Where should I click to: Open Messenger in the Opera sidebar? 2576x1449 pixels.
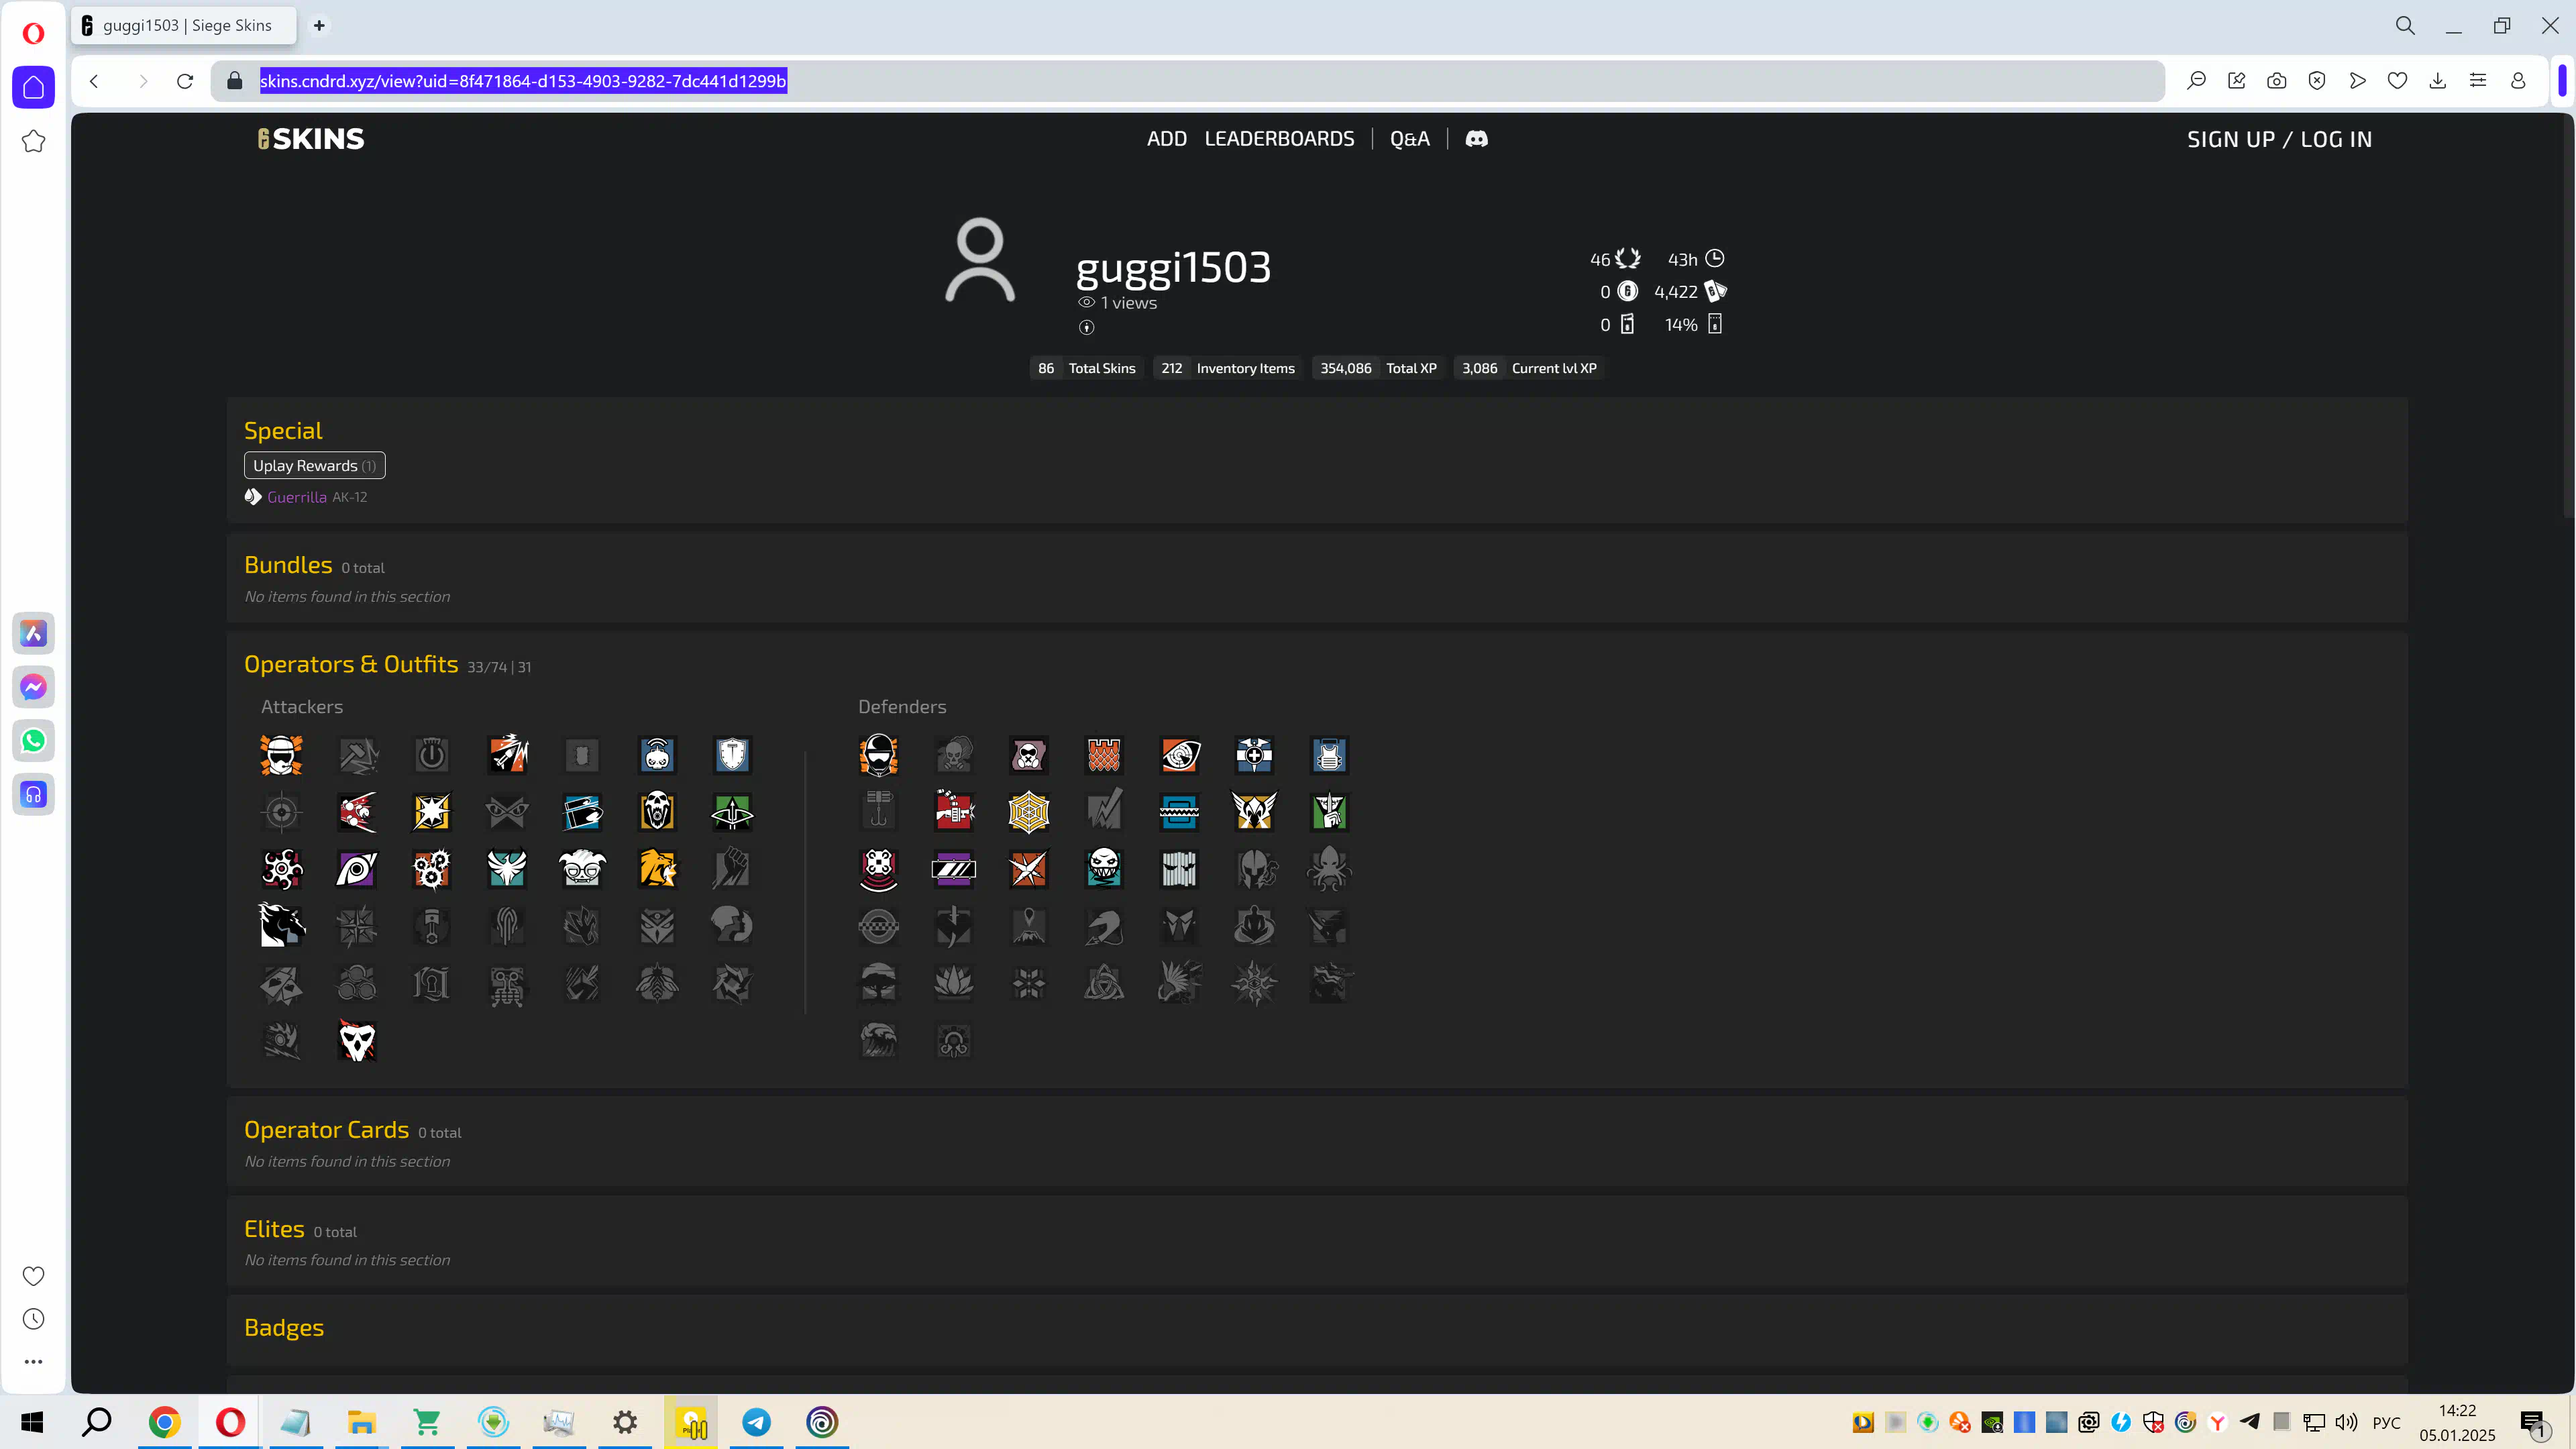pos(33,687)
